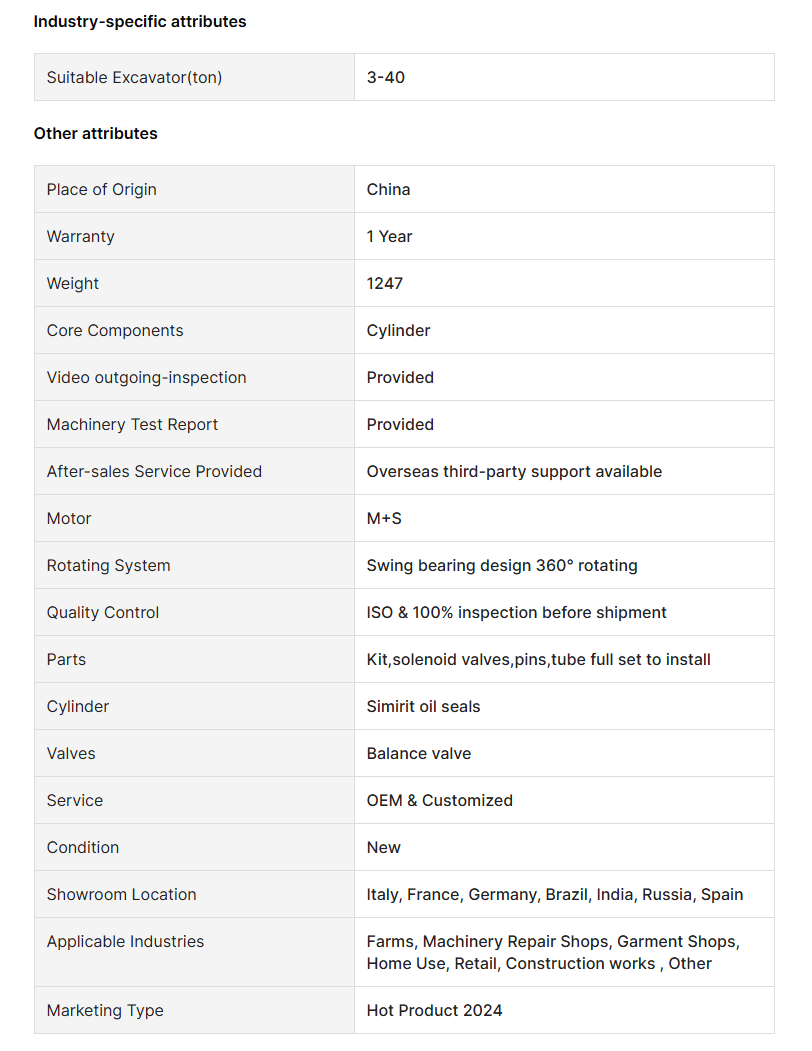Viewport: 812px width, 1051px height.
Task: Select the Simirit oil seals value
Action: (423, 706)
